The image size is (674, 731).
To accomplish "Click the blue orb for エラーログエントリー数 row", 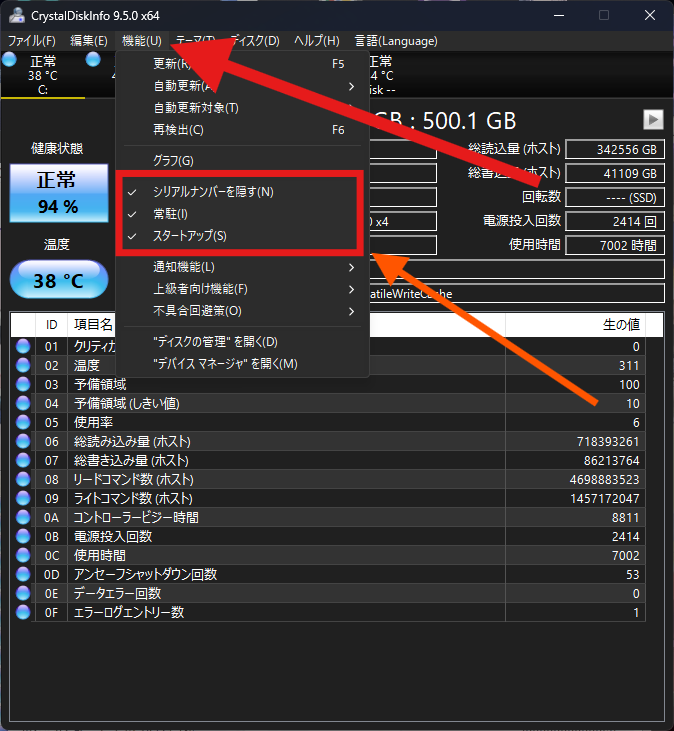I will (x=24, y=612).
